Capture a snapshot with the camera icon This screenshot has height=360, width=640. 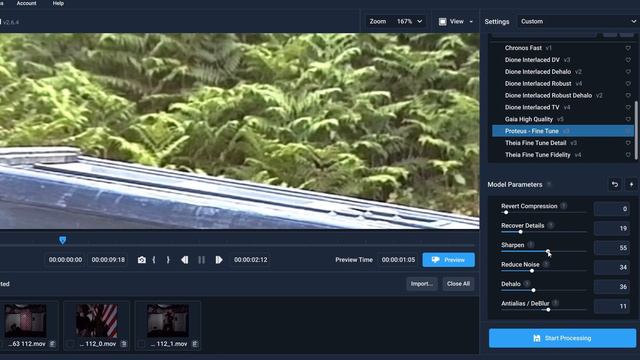point(142,260)
